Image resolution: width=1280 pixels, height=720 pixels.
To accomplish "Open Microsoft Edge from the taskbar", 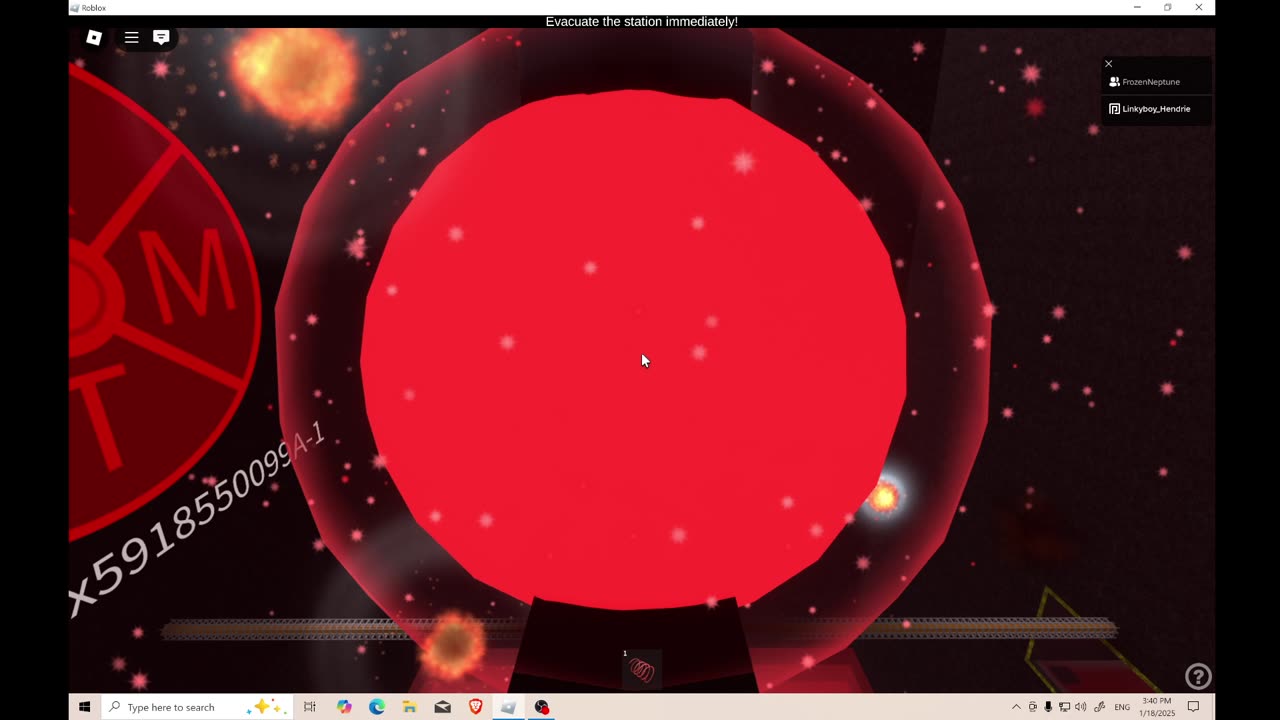I will (x=377, y=707).
